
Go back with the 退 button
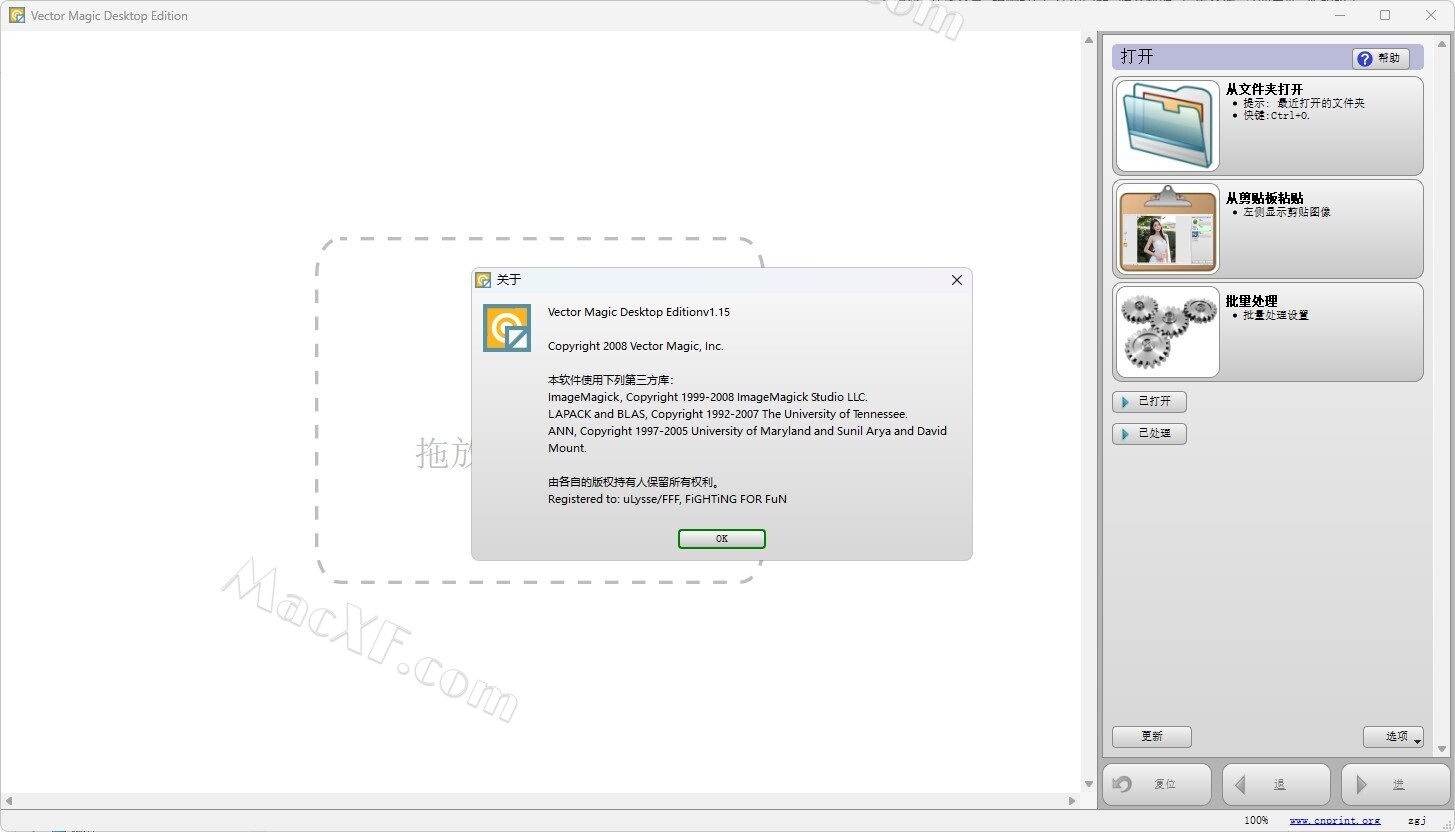tap(1276, 785)
